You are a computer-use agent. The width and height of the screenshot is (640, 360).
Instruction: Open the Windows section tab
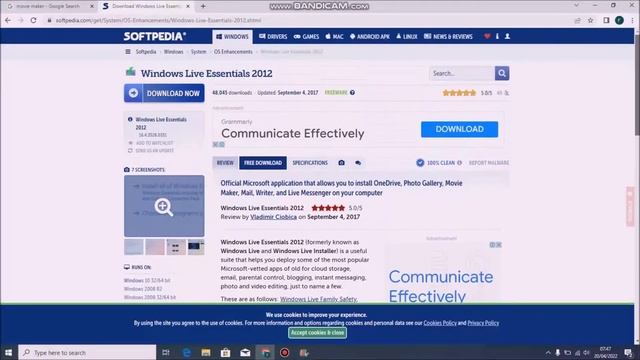point(232,37)
